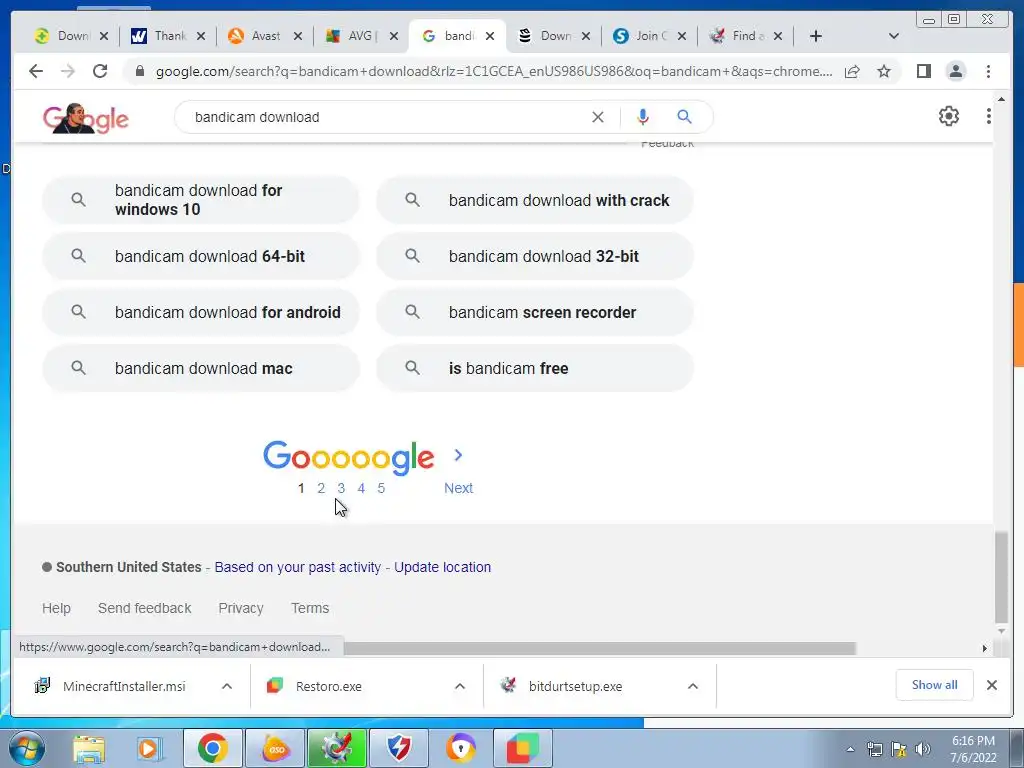The width and height of the screenshot is (1024, 768).
Task: Open a new browser tab
Action: [816, 36]
